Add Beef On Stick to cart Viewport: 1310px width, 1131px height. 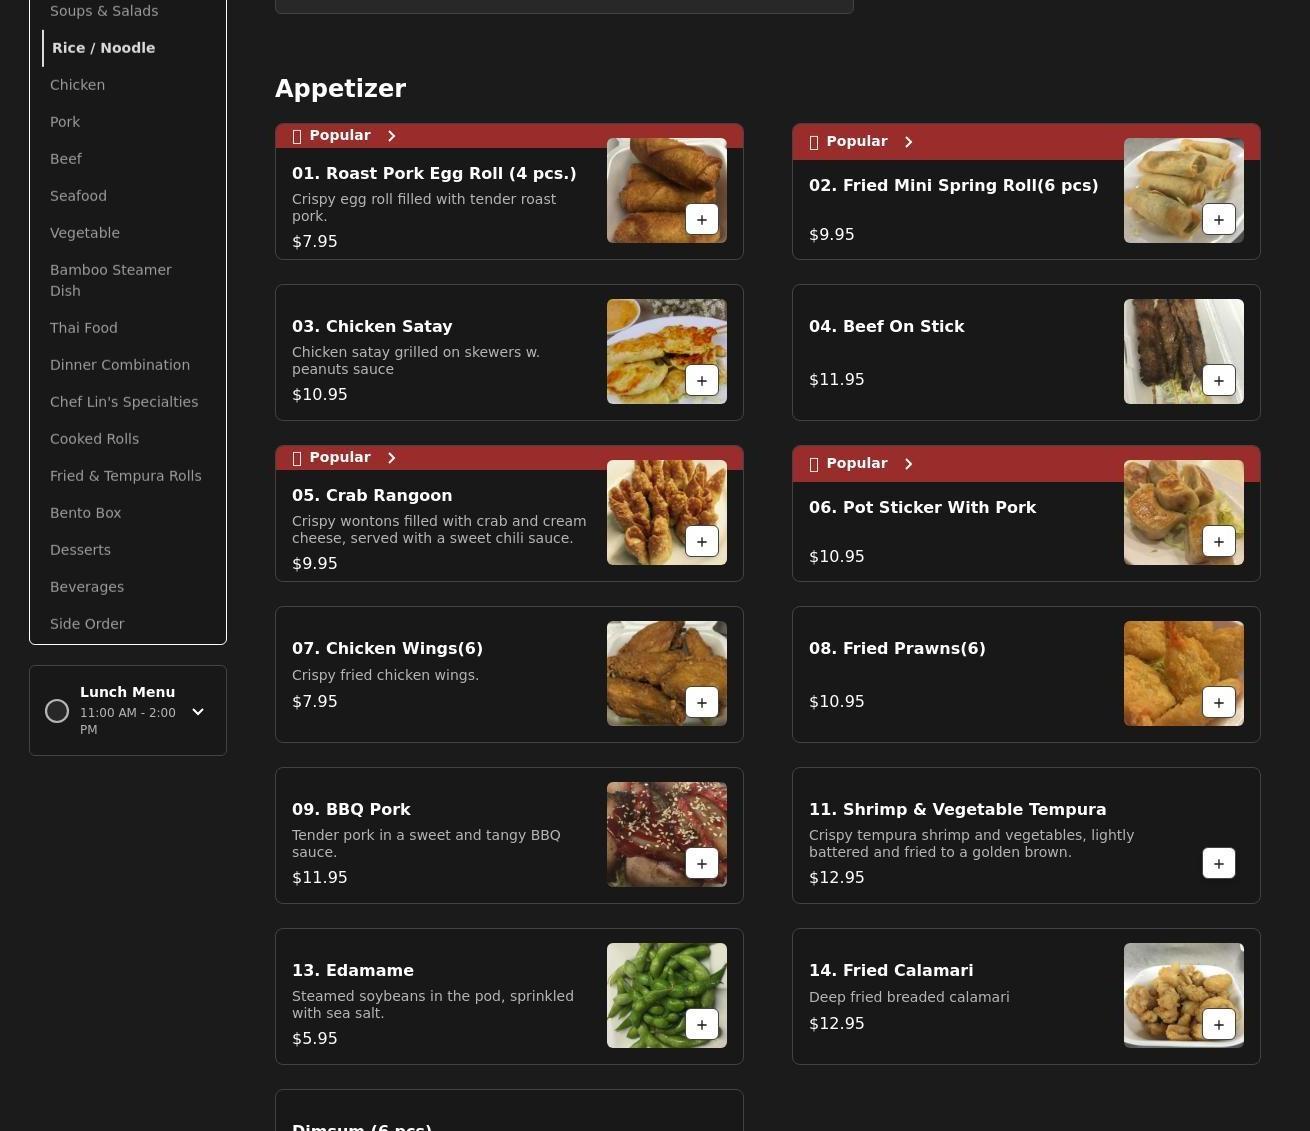[x=1218, y=381]
